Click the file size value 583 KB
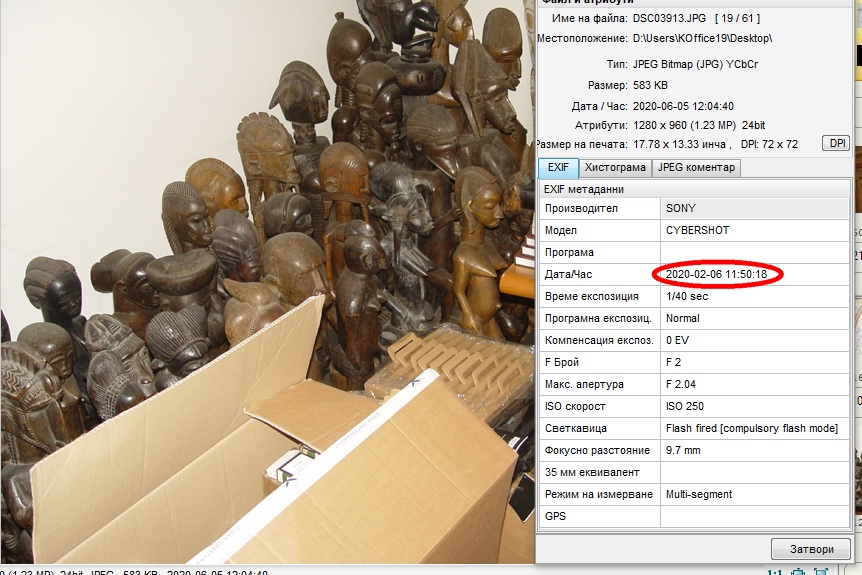 point(650,85)
